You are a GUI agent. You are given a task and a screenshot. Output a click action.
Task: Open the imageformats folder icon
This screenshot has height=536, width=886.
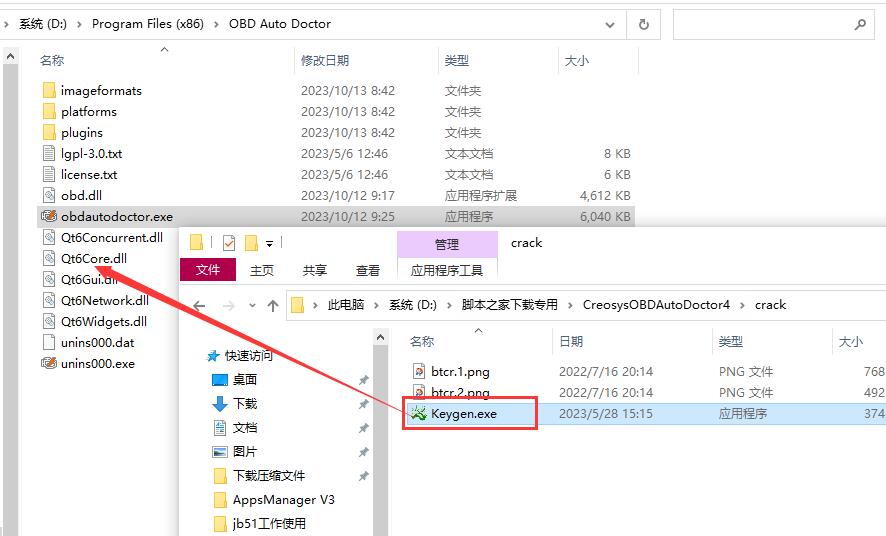(49, 90)
